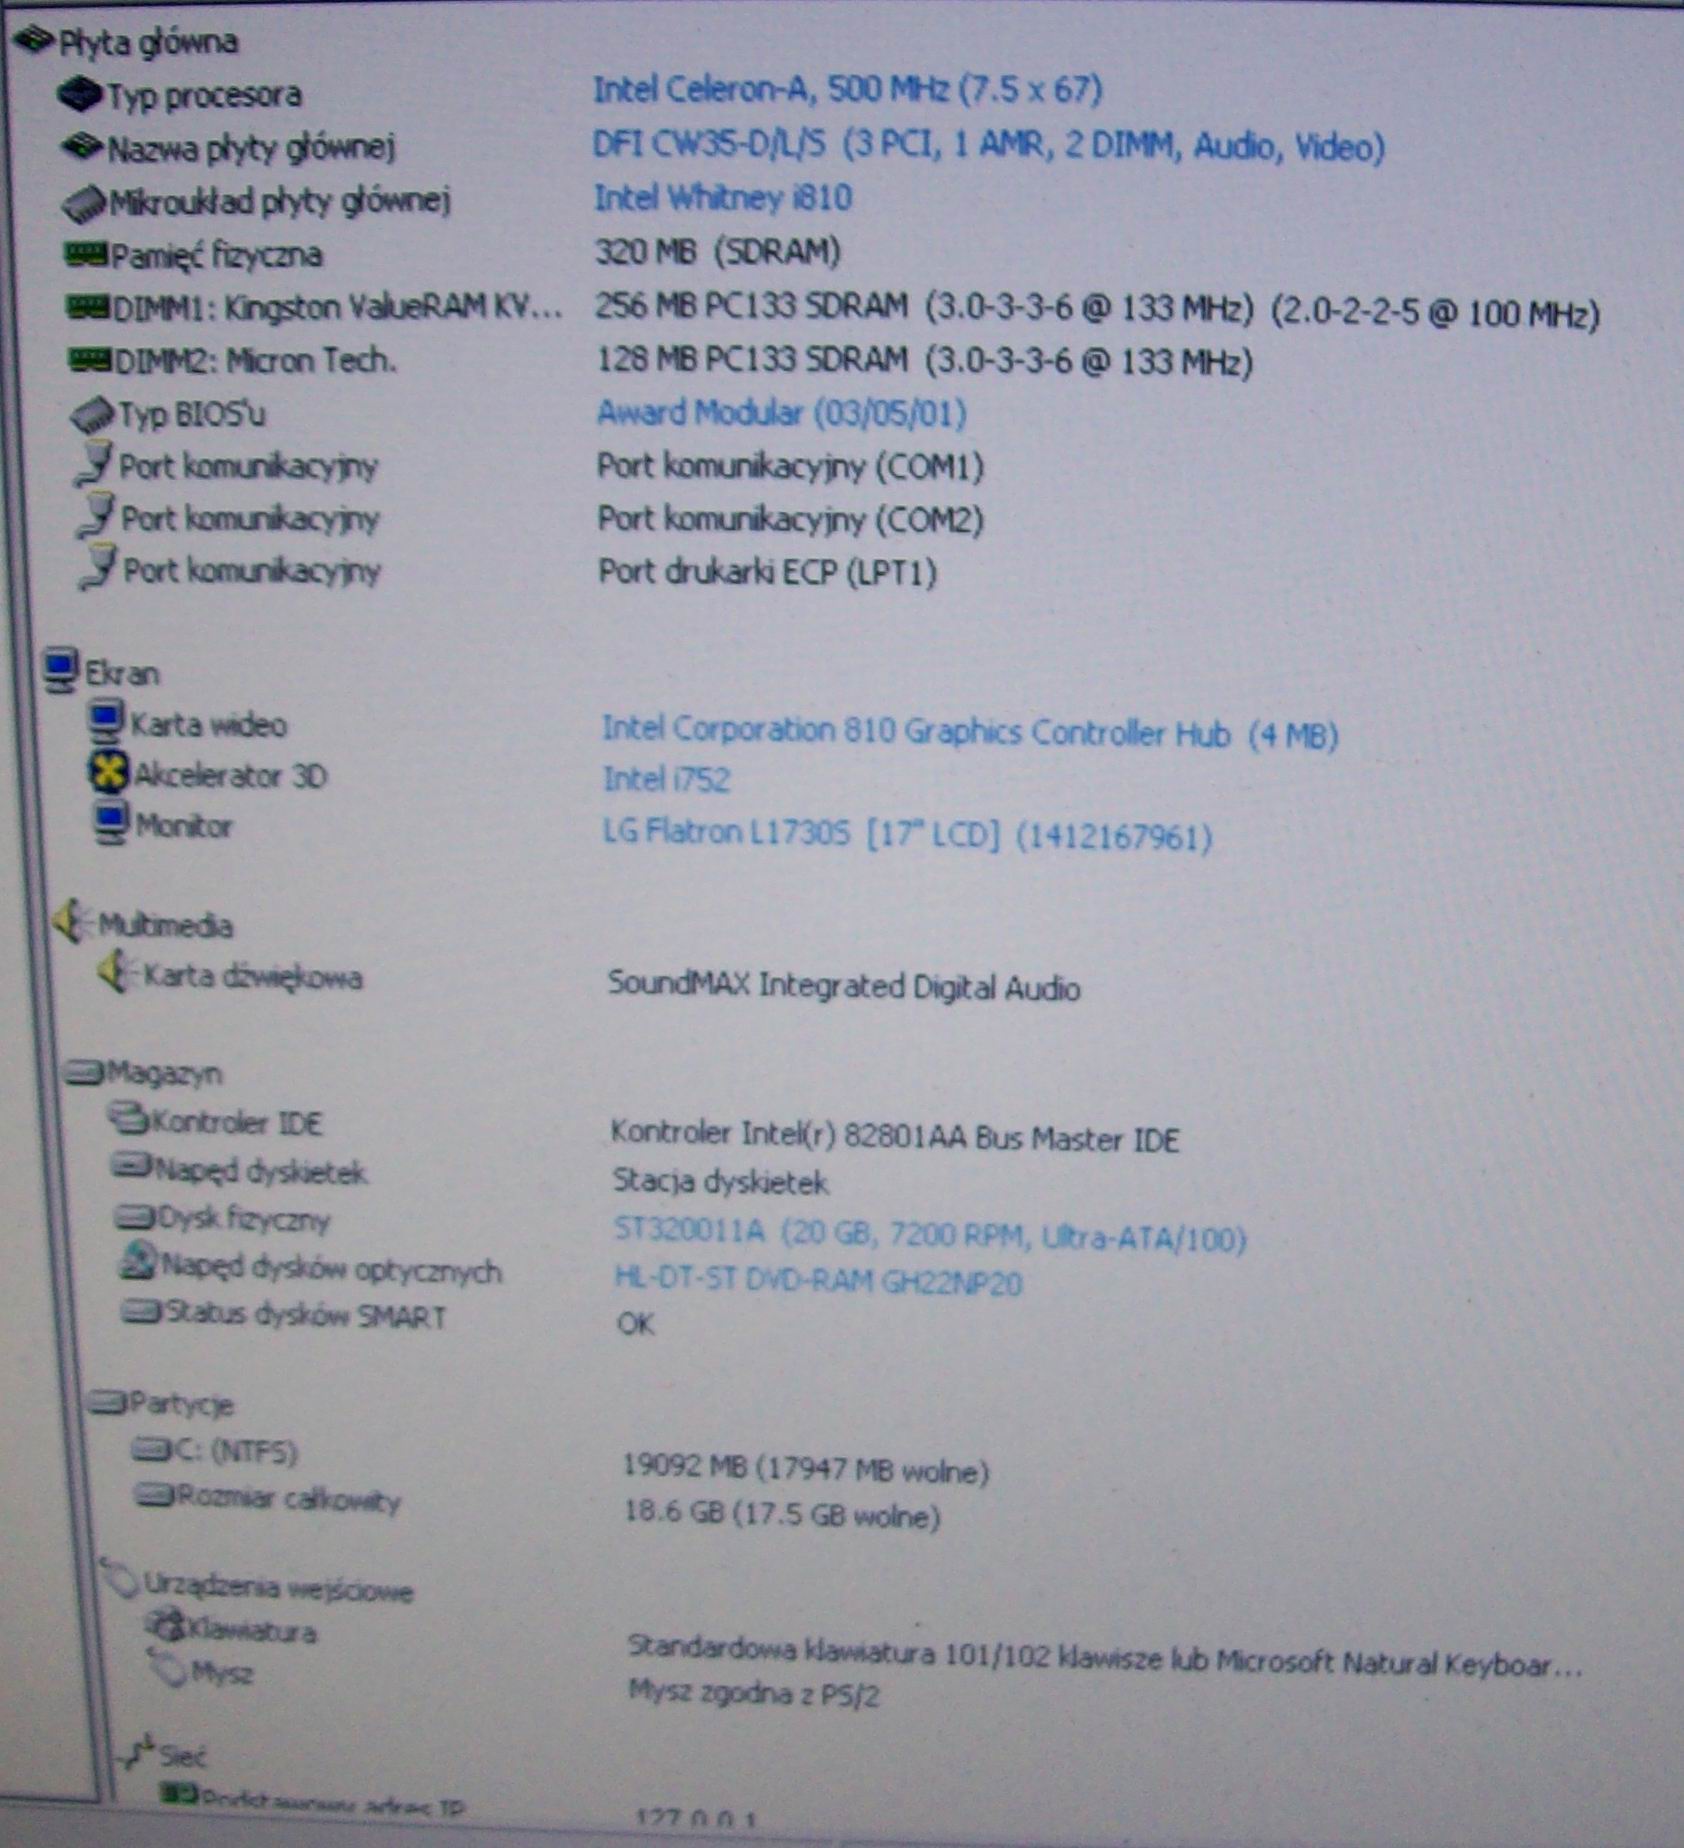This screenshot has width=1684, height=1848.
Task: Click the Płyta główna section icon
Action: click(33, 40)
